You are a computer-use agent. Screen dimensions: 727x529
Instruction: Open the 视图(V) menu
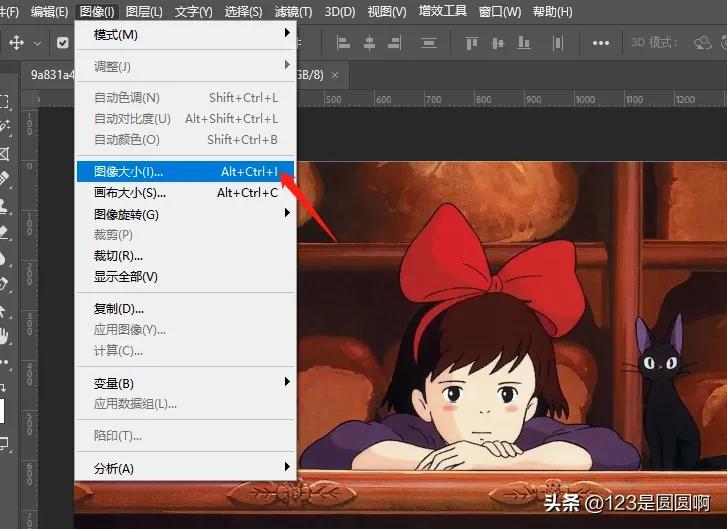387,11
